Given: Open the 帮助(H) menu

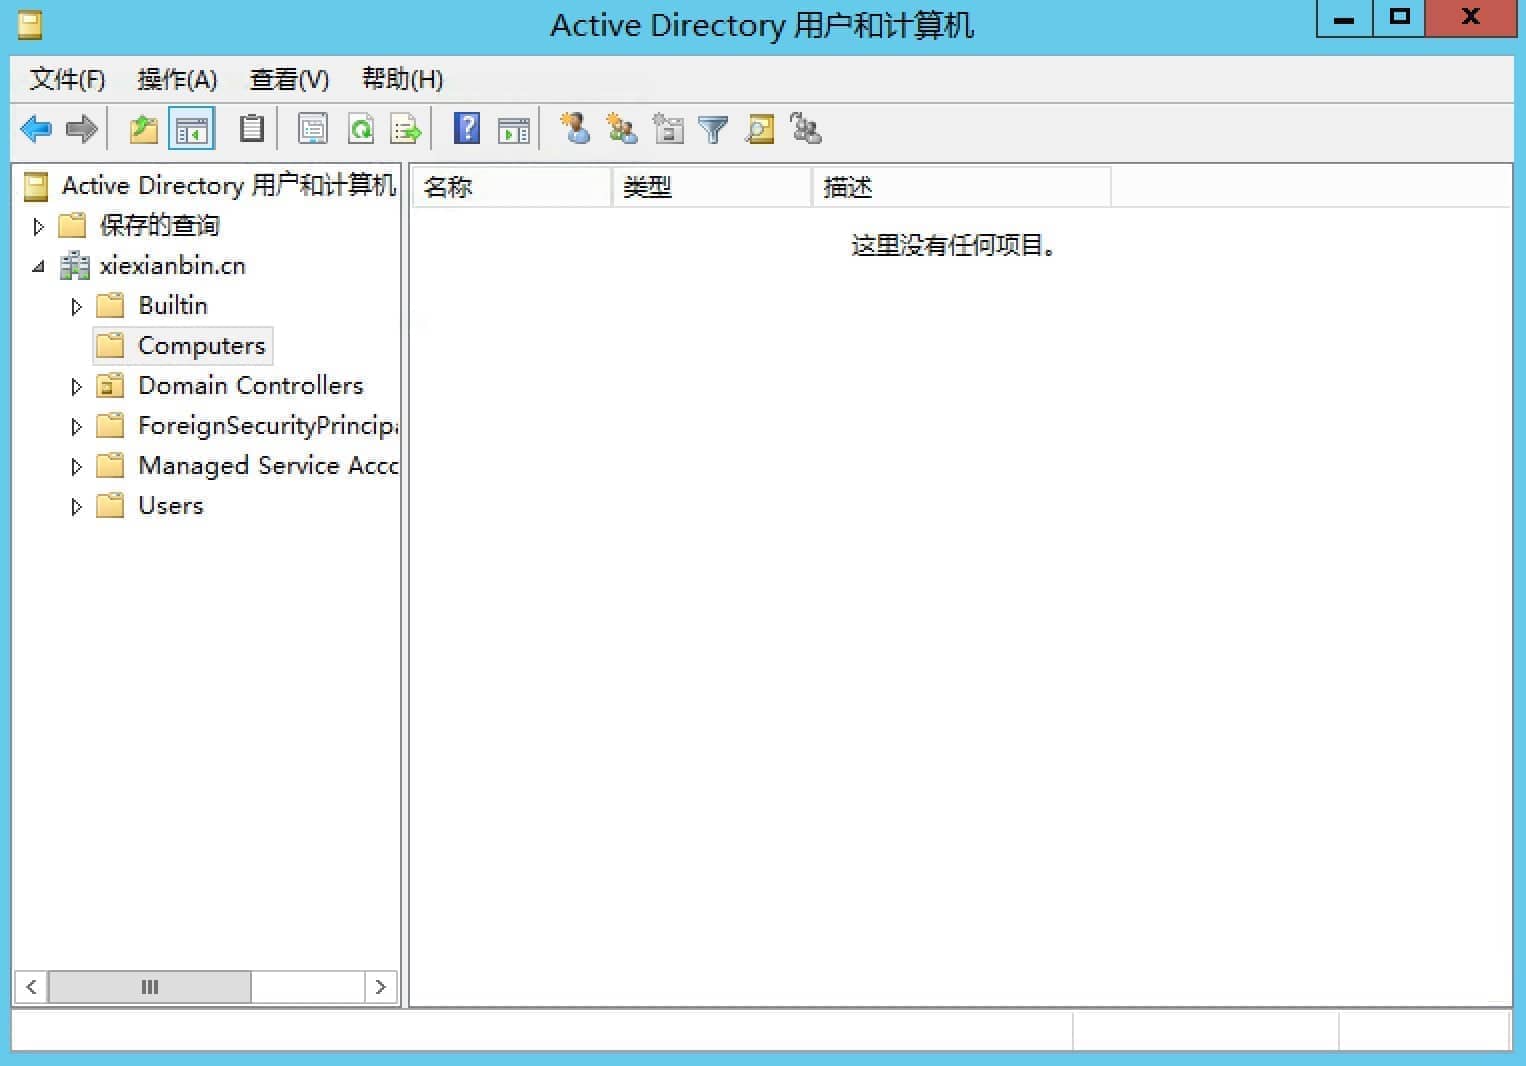Looking at the screenshot, I should tap(402, 79).
